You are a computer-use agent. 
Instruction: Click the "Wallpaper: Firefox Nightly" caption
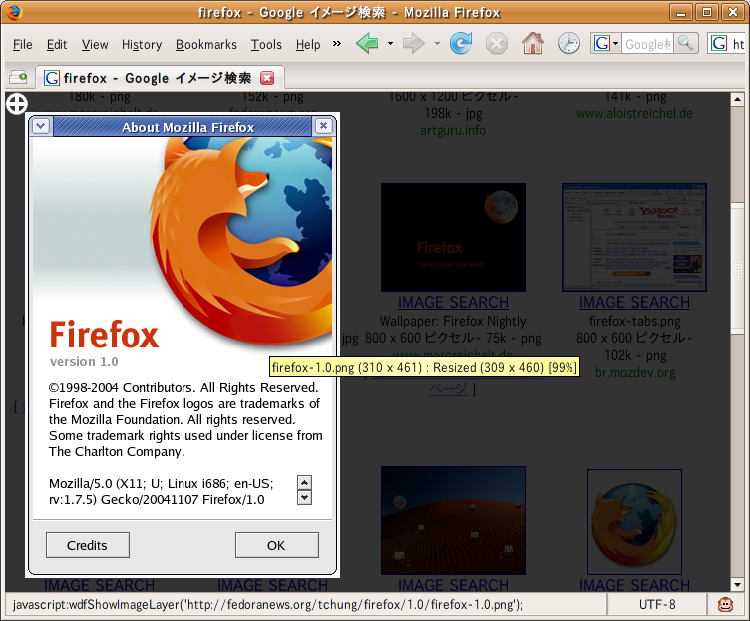453,321
